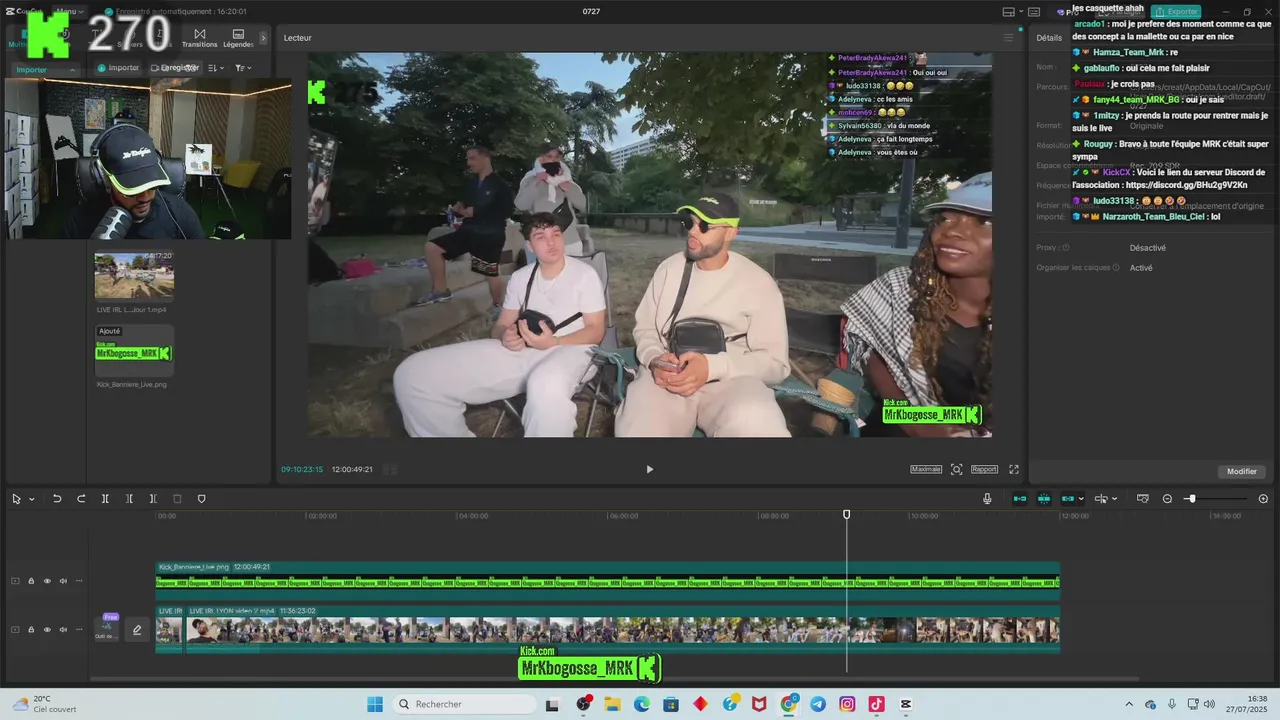
Task: Open the timeline cover settings icon
Action: (x=1143, y=499)
